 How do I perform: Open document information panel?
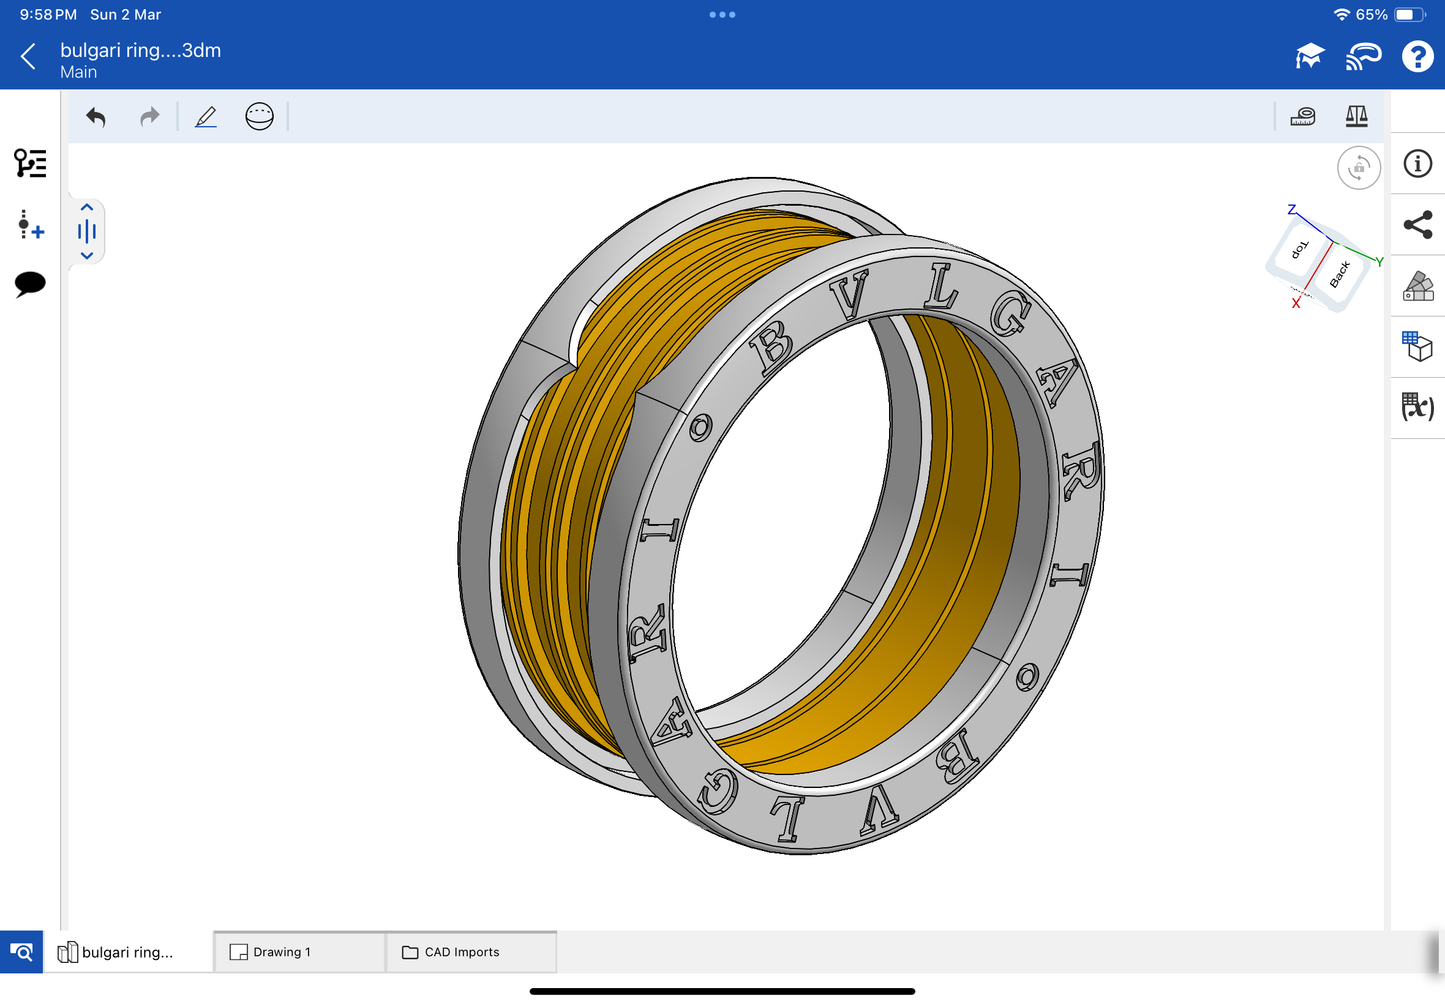[x=1417, y=164]
